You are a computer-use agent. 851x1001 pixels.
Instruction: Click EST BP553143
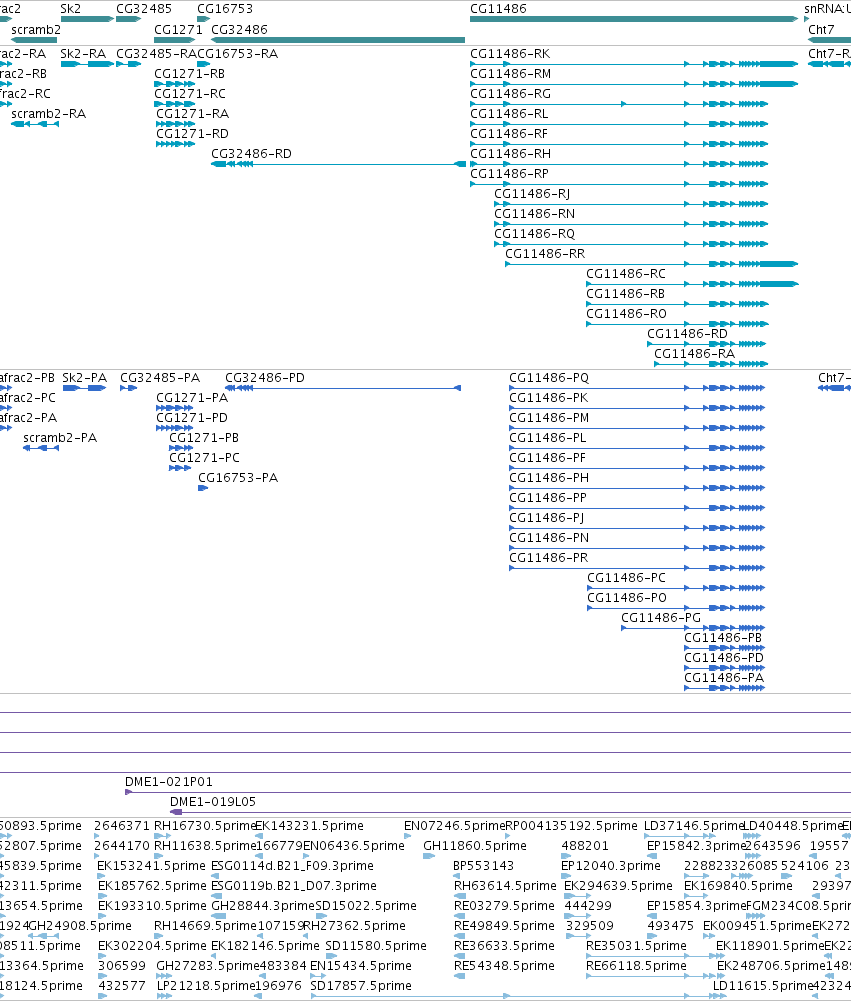tap(483, 866)
